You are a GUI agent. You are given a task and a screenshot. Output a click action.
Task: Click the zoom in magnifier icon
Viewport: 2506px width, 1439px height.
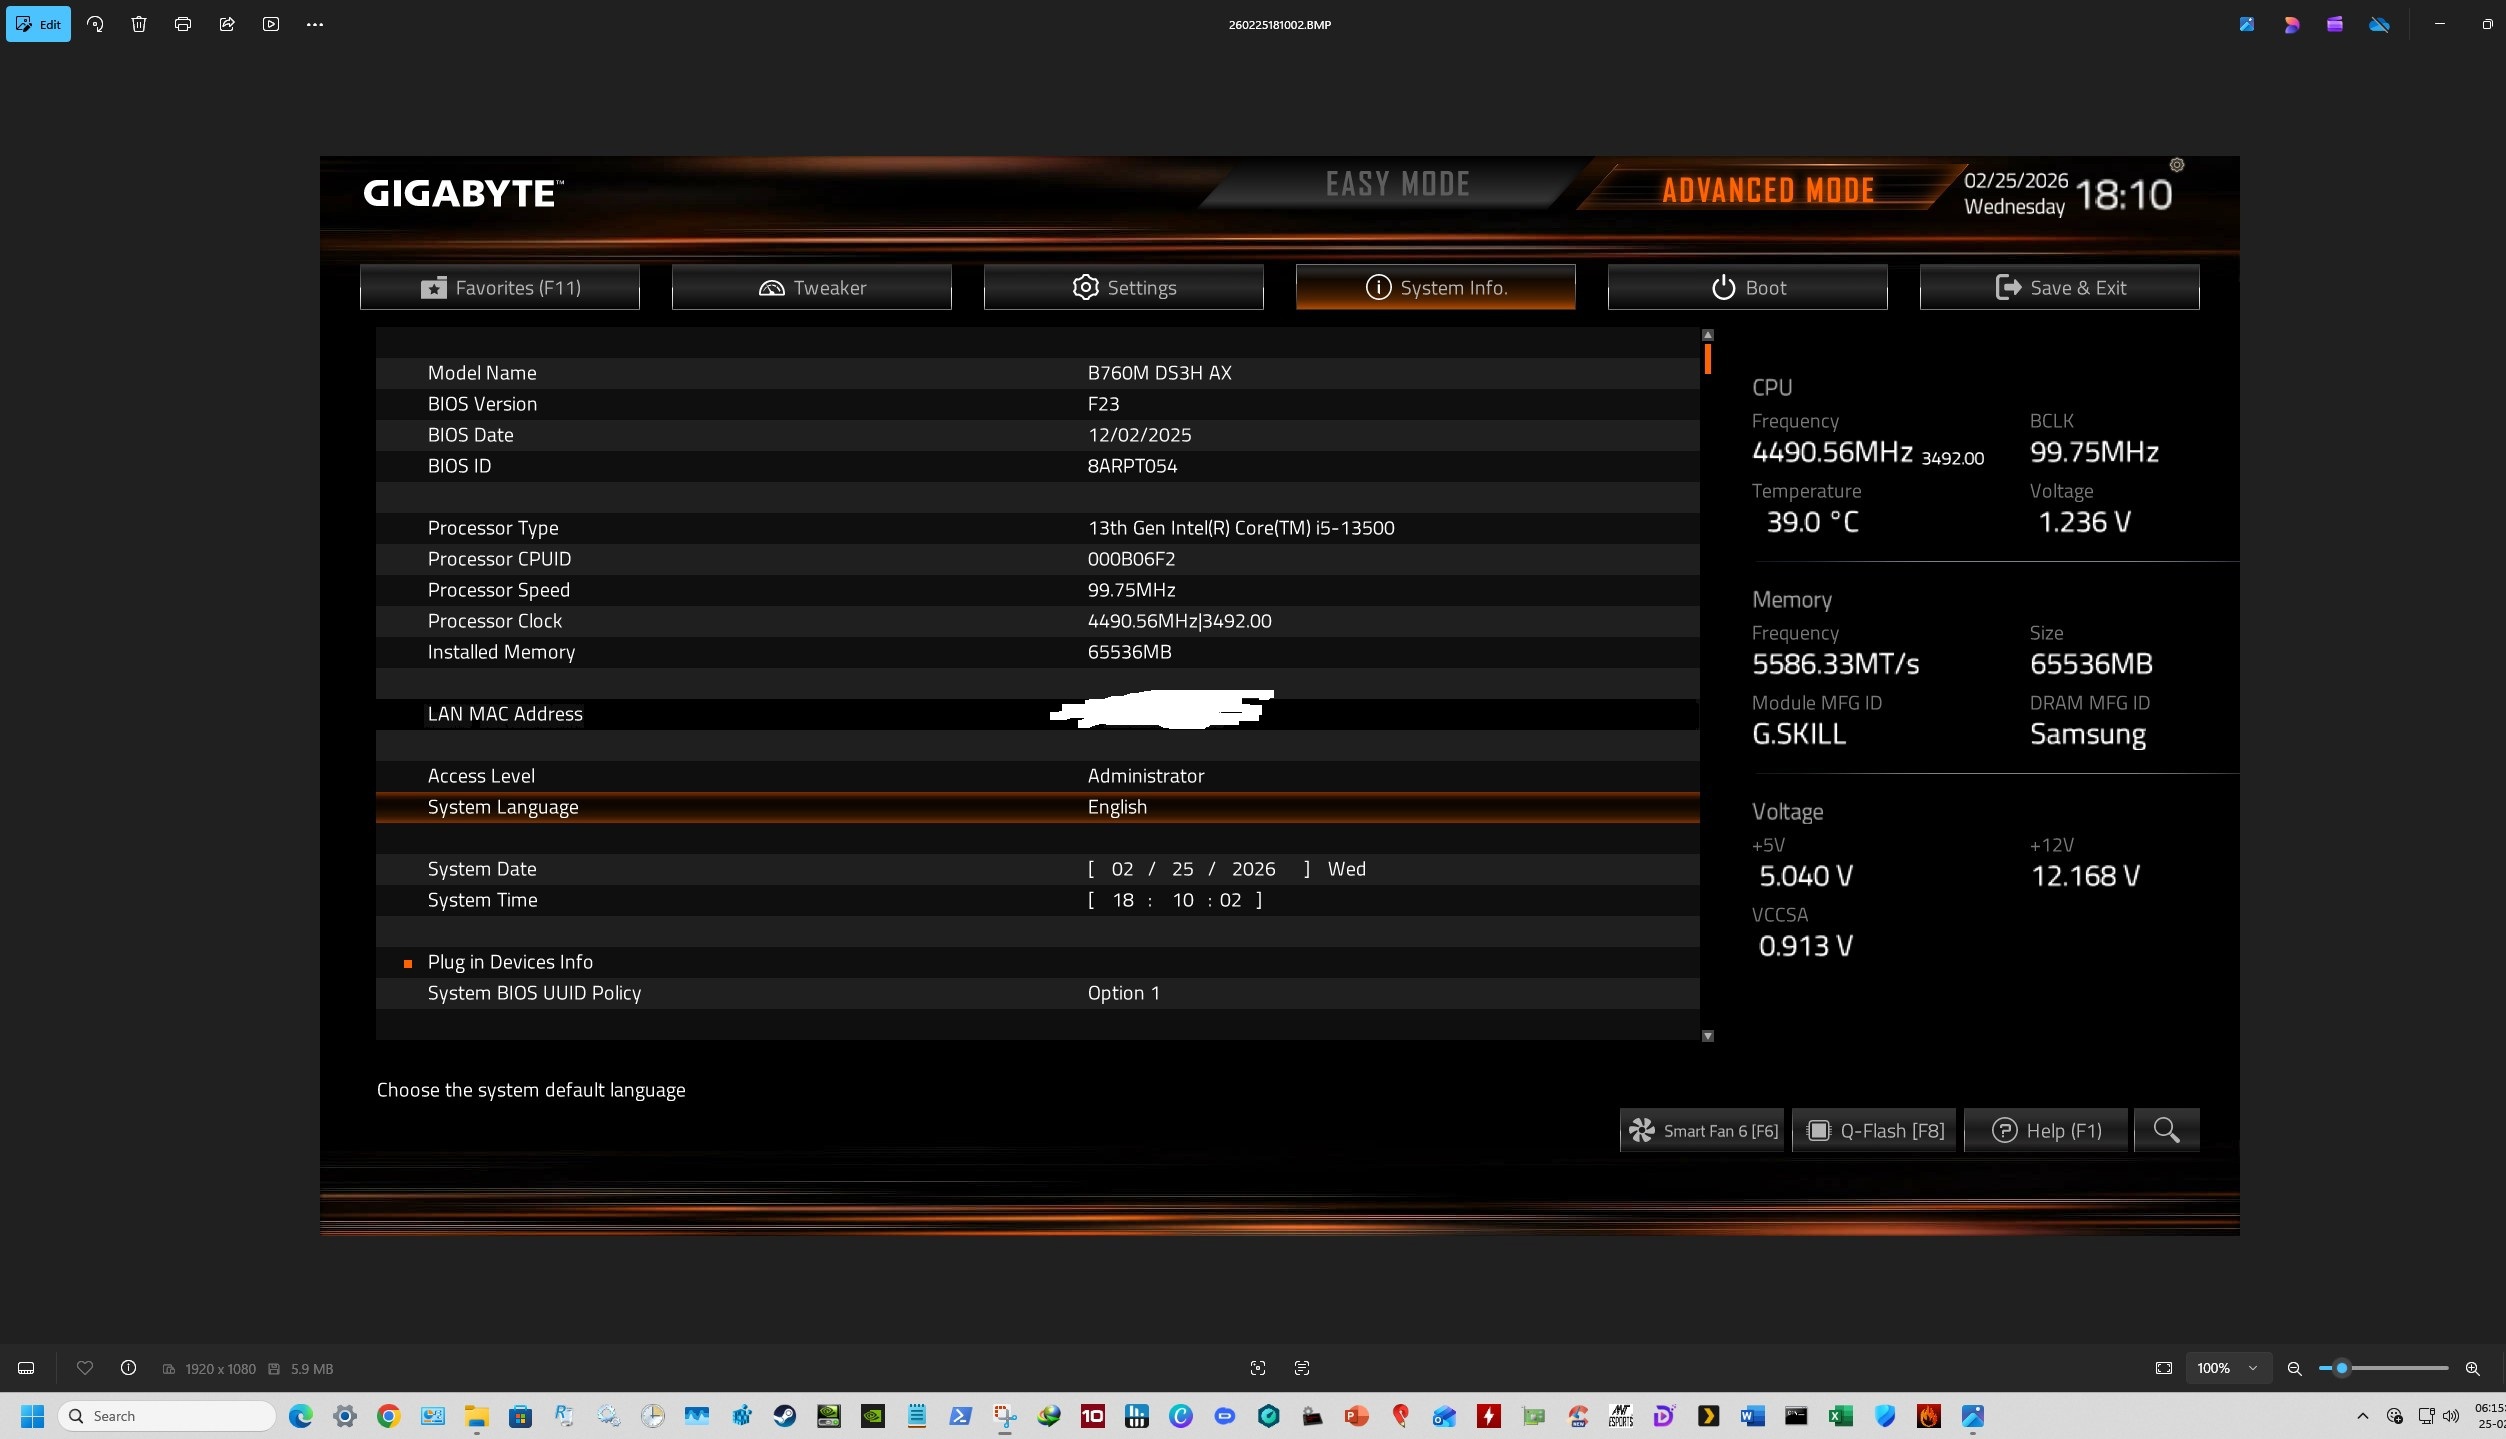(2472, 1368)
